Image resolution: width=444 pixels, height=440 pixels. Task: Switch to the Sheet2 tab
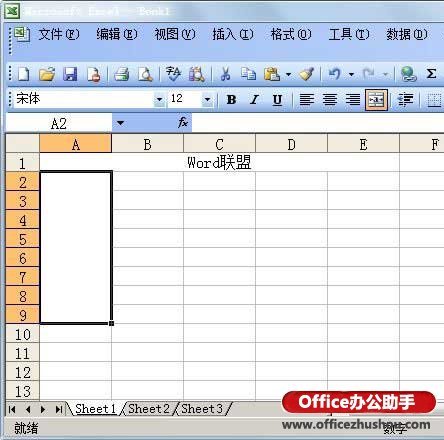point(149,409)
